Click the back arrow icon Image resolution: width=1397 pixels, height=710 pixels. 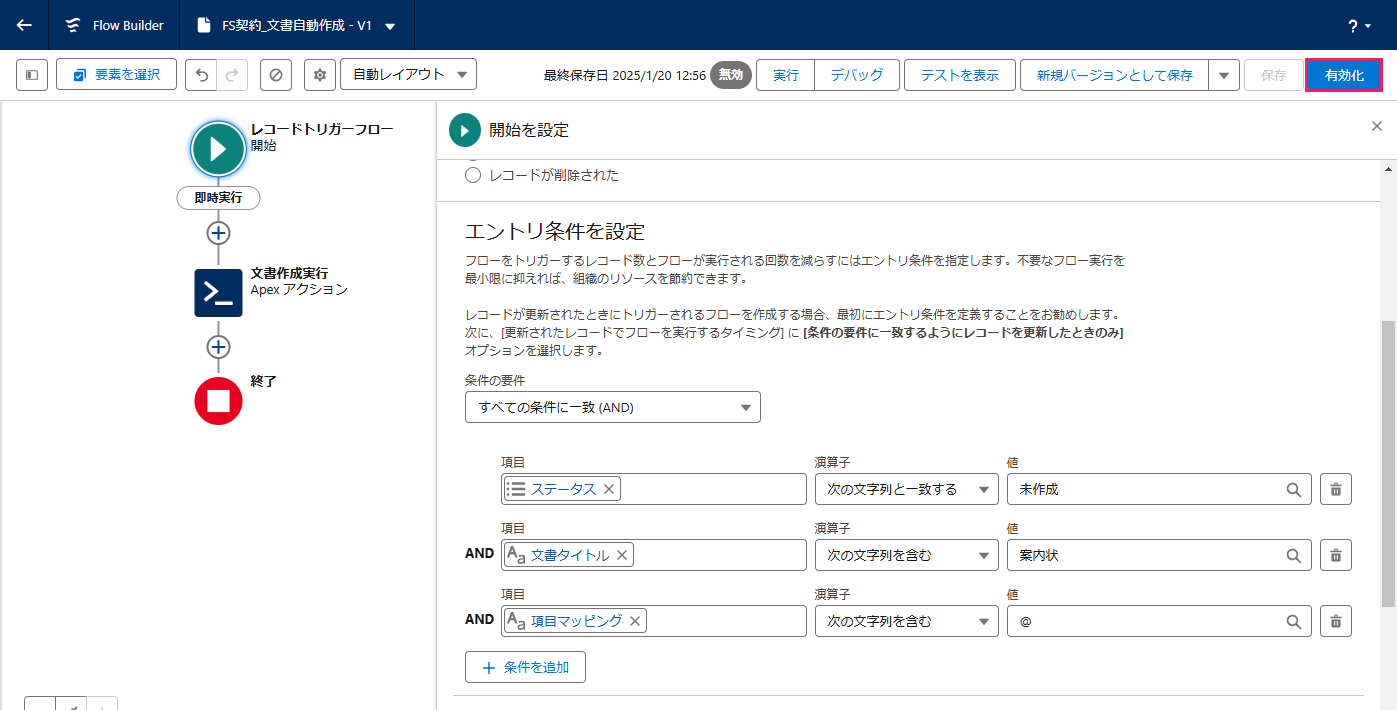[24, 25]
